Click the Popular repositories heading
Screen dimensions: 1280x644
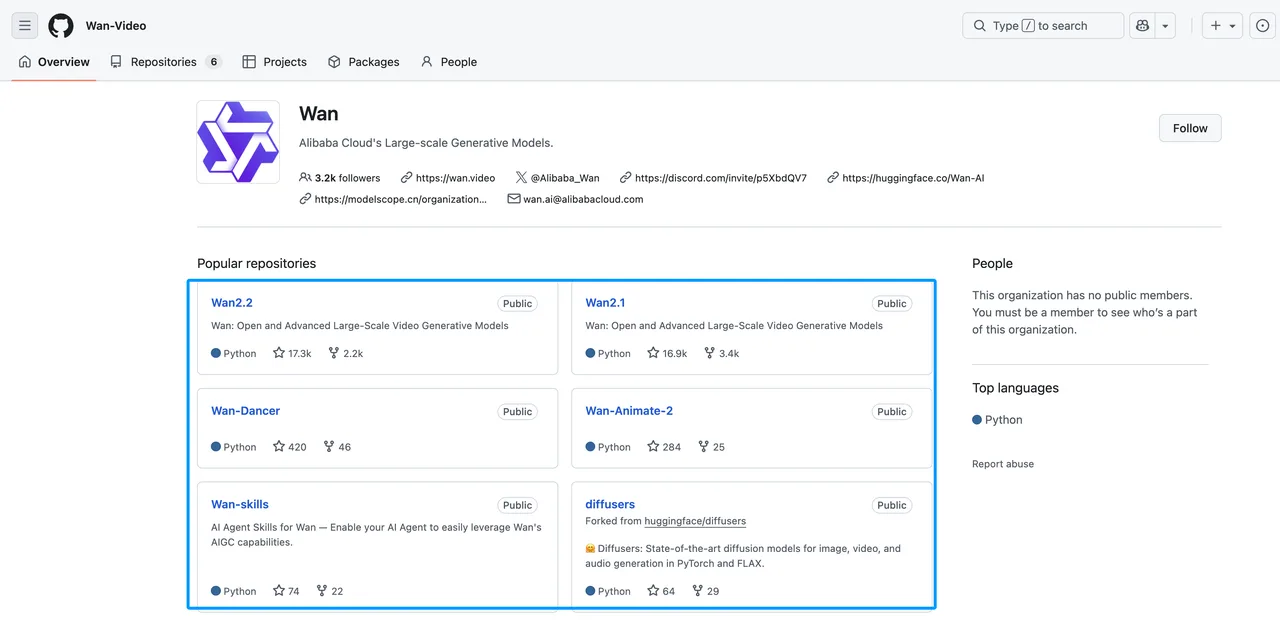256,264
